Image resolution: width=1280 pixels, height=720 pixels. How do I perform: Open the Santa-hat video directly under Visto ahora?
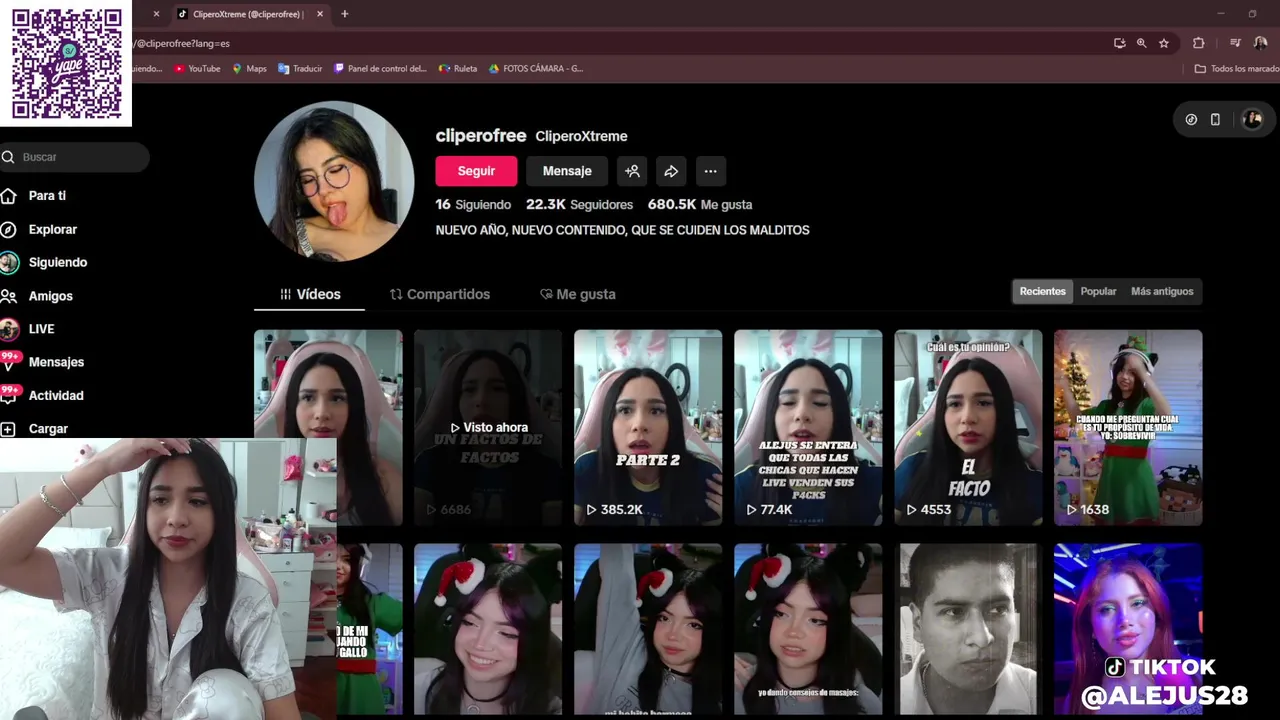pyautogui.click(x=488, y=630)
